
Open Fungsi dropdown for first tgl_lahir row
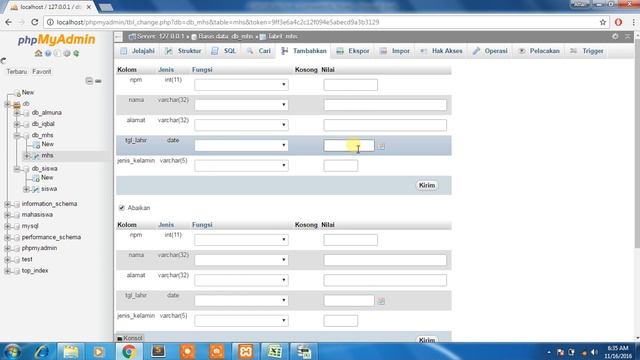click(241, 145)
